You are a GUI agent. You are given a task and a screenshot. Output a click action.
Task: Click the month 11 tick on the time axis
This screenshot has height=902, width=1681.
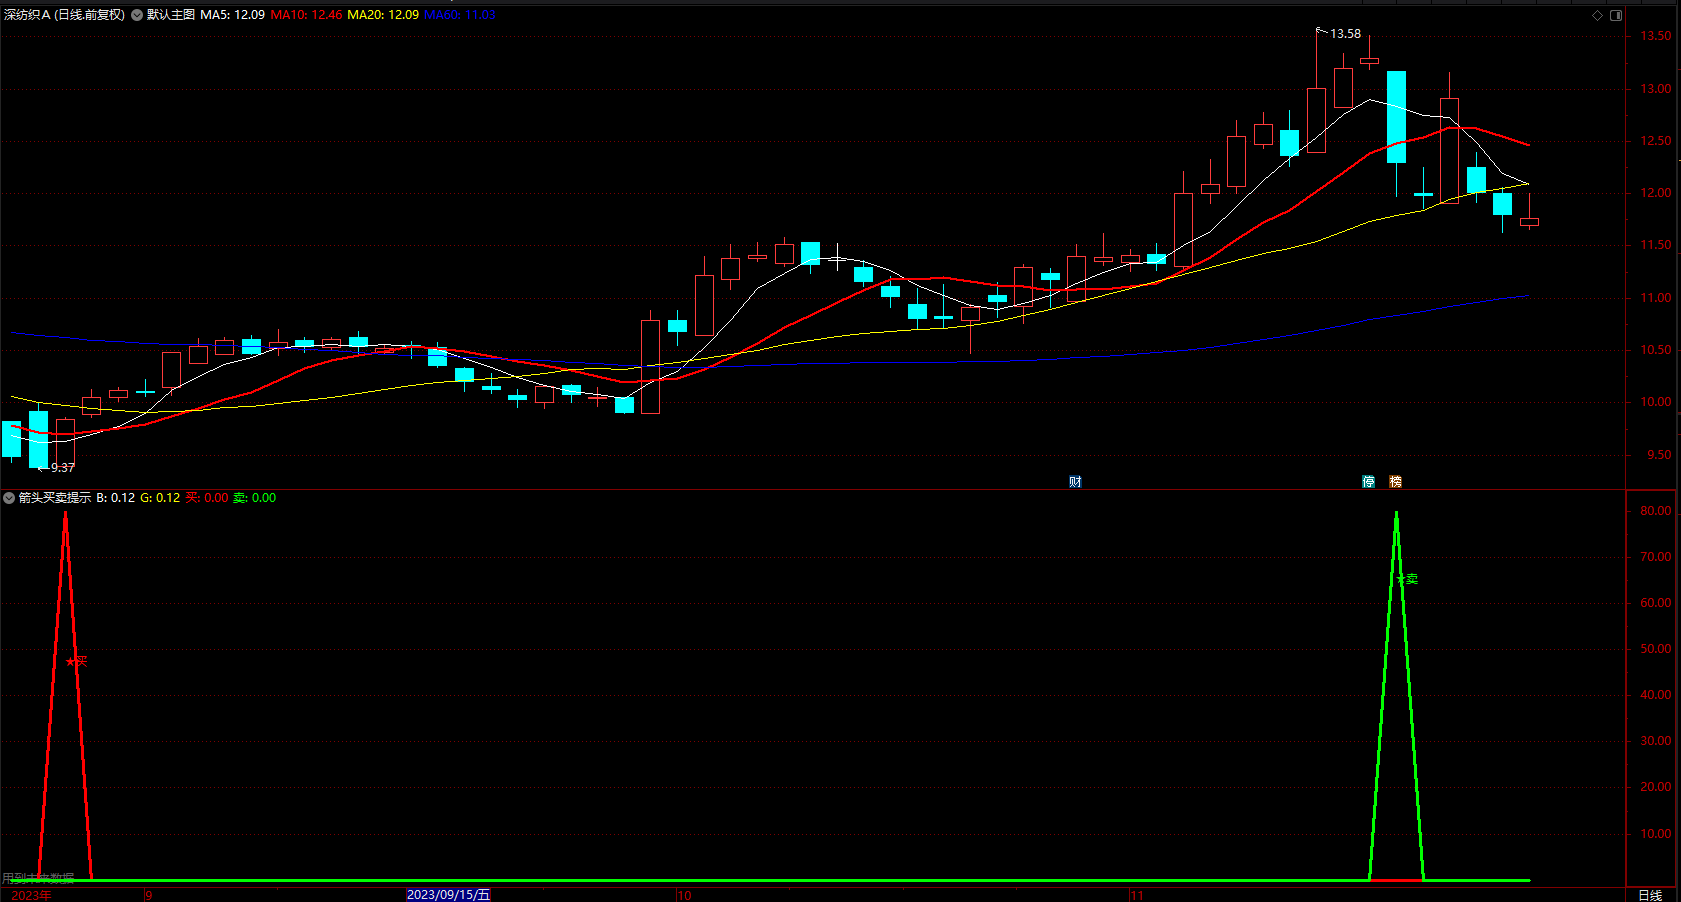click(x=1137, y=895)
